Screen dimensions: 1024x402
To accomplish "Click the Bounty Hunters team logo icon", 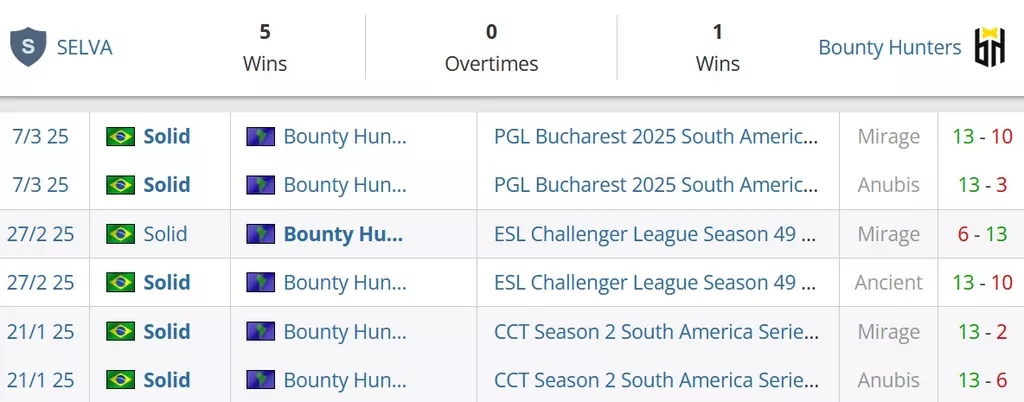I will coord(989,47).
